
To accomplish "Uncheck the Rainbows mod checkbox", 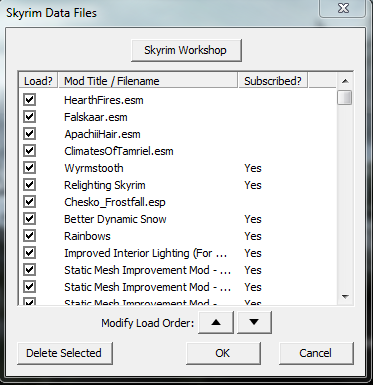I will coord(29,236).
